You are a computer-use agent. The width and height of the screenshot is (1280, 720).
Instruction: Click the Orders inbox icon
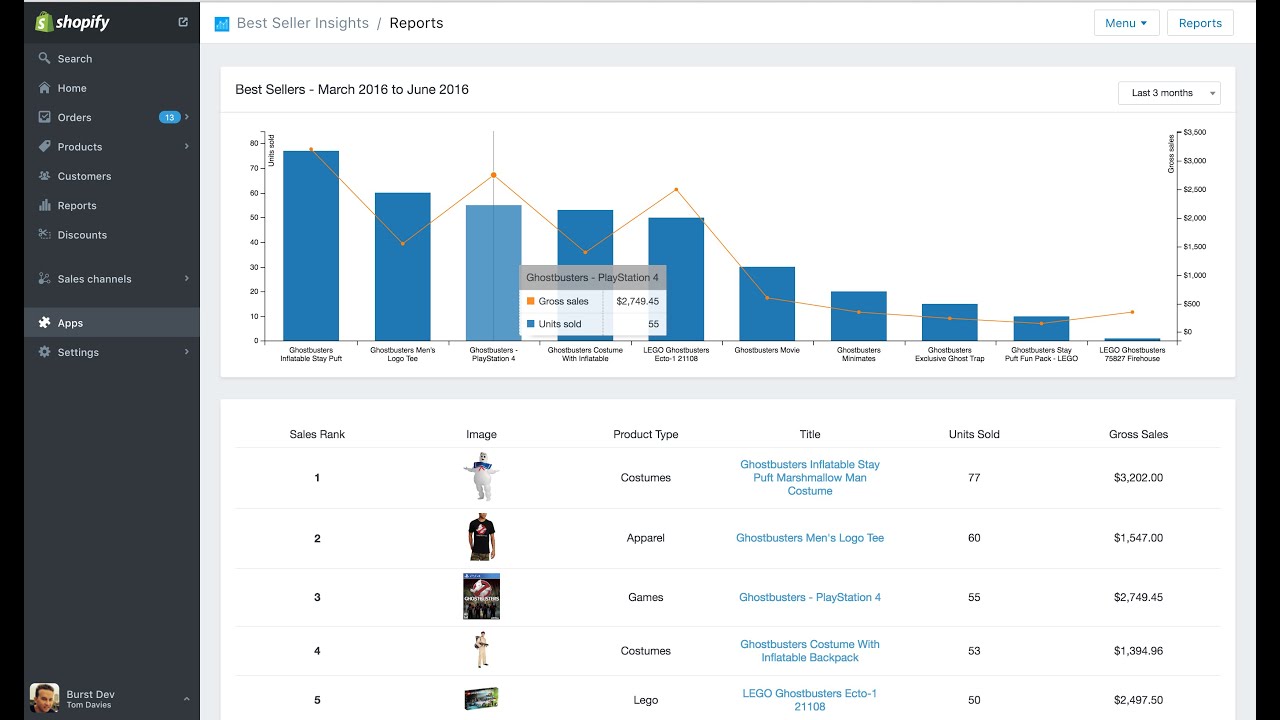44,117
